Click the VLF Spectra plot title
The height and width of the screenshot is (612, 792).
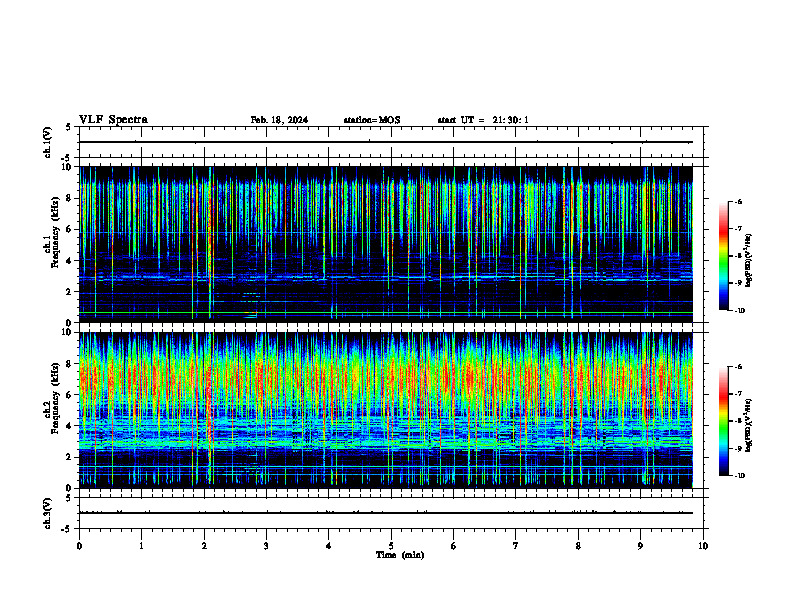point(113,120)
